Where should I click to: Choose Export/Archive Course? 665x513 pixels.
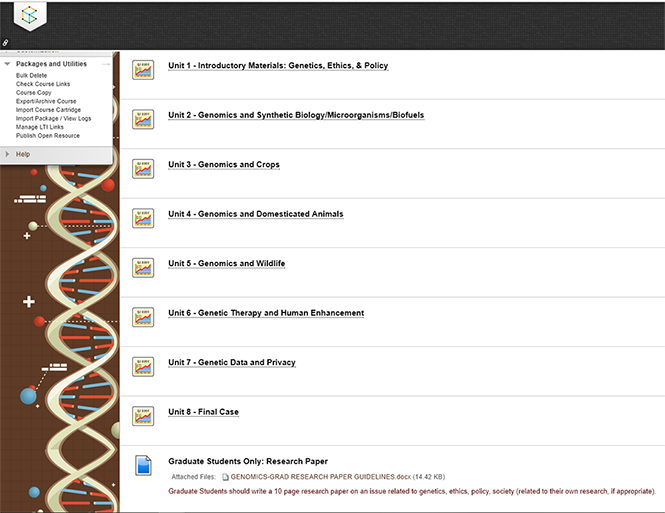point(46,101)
